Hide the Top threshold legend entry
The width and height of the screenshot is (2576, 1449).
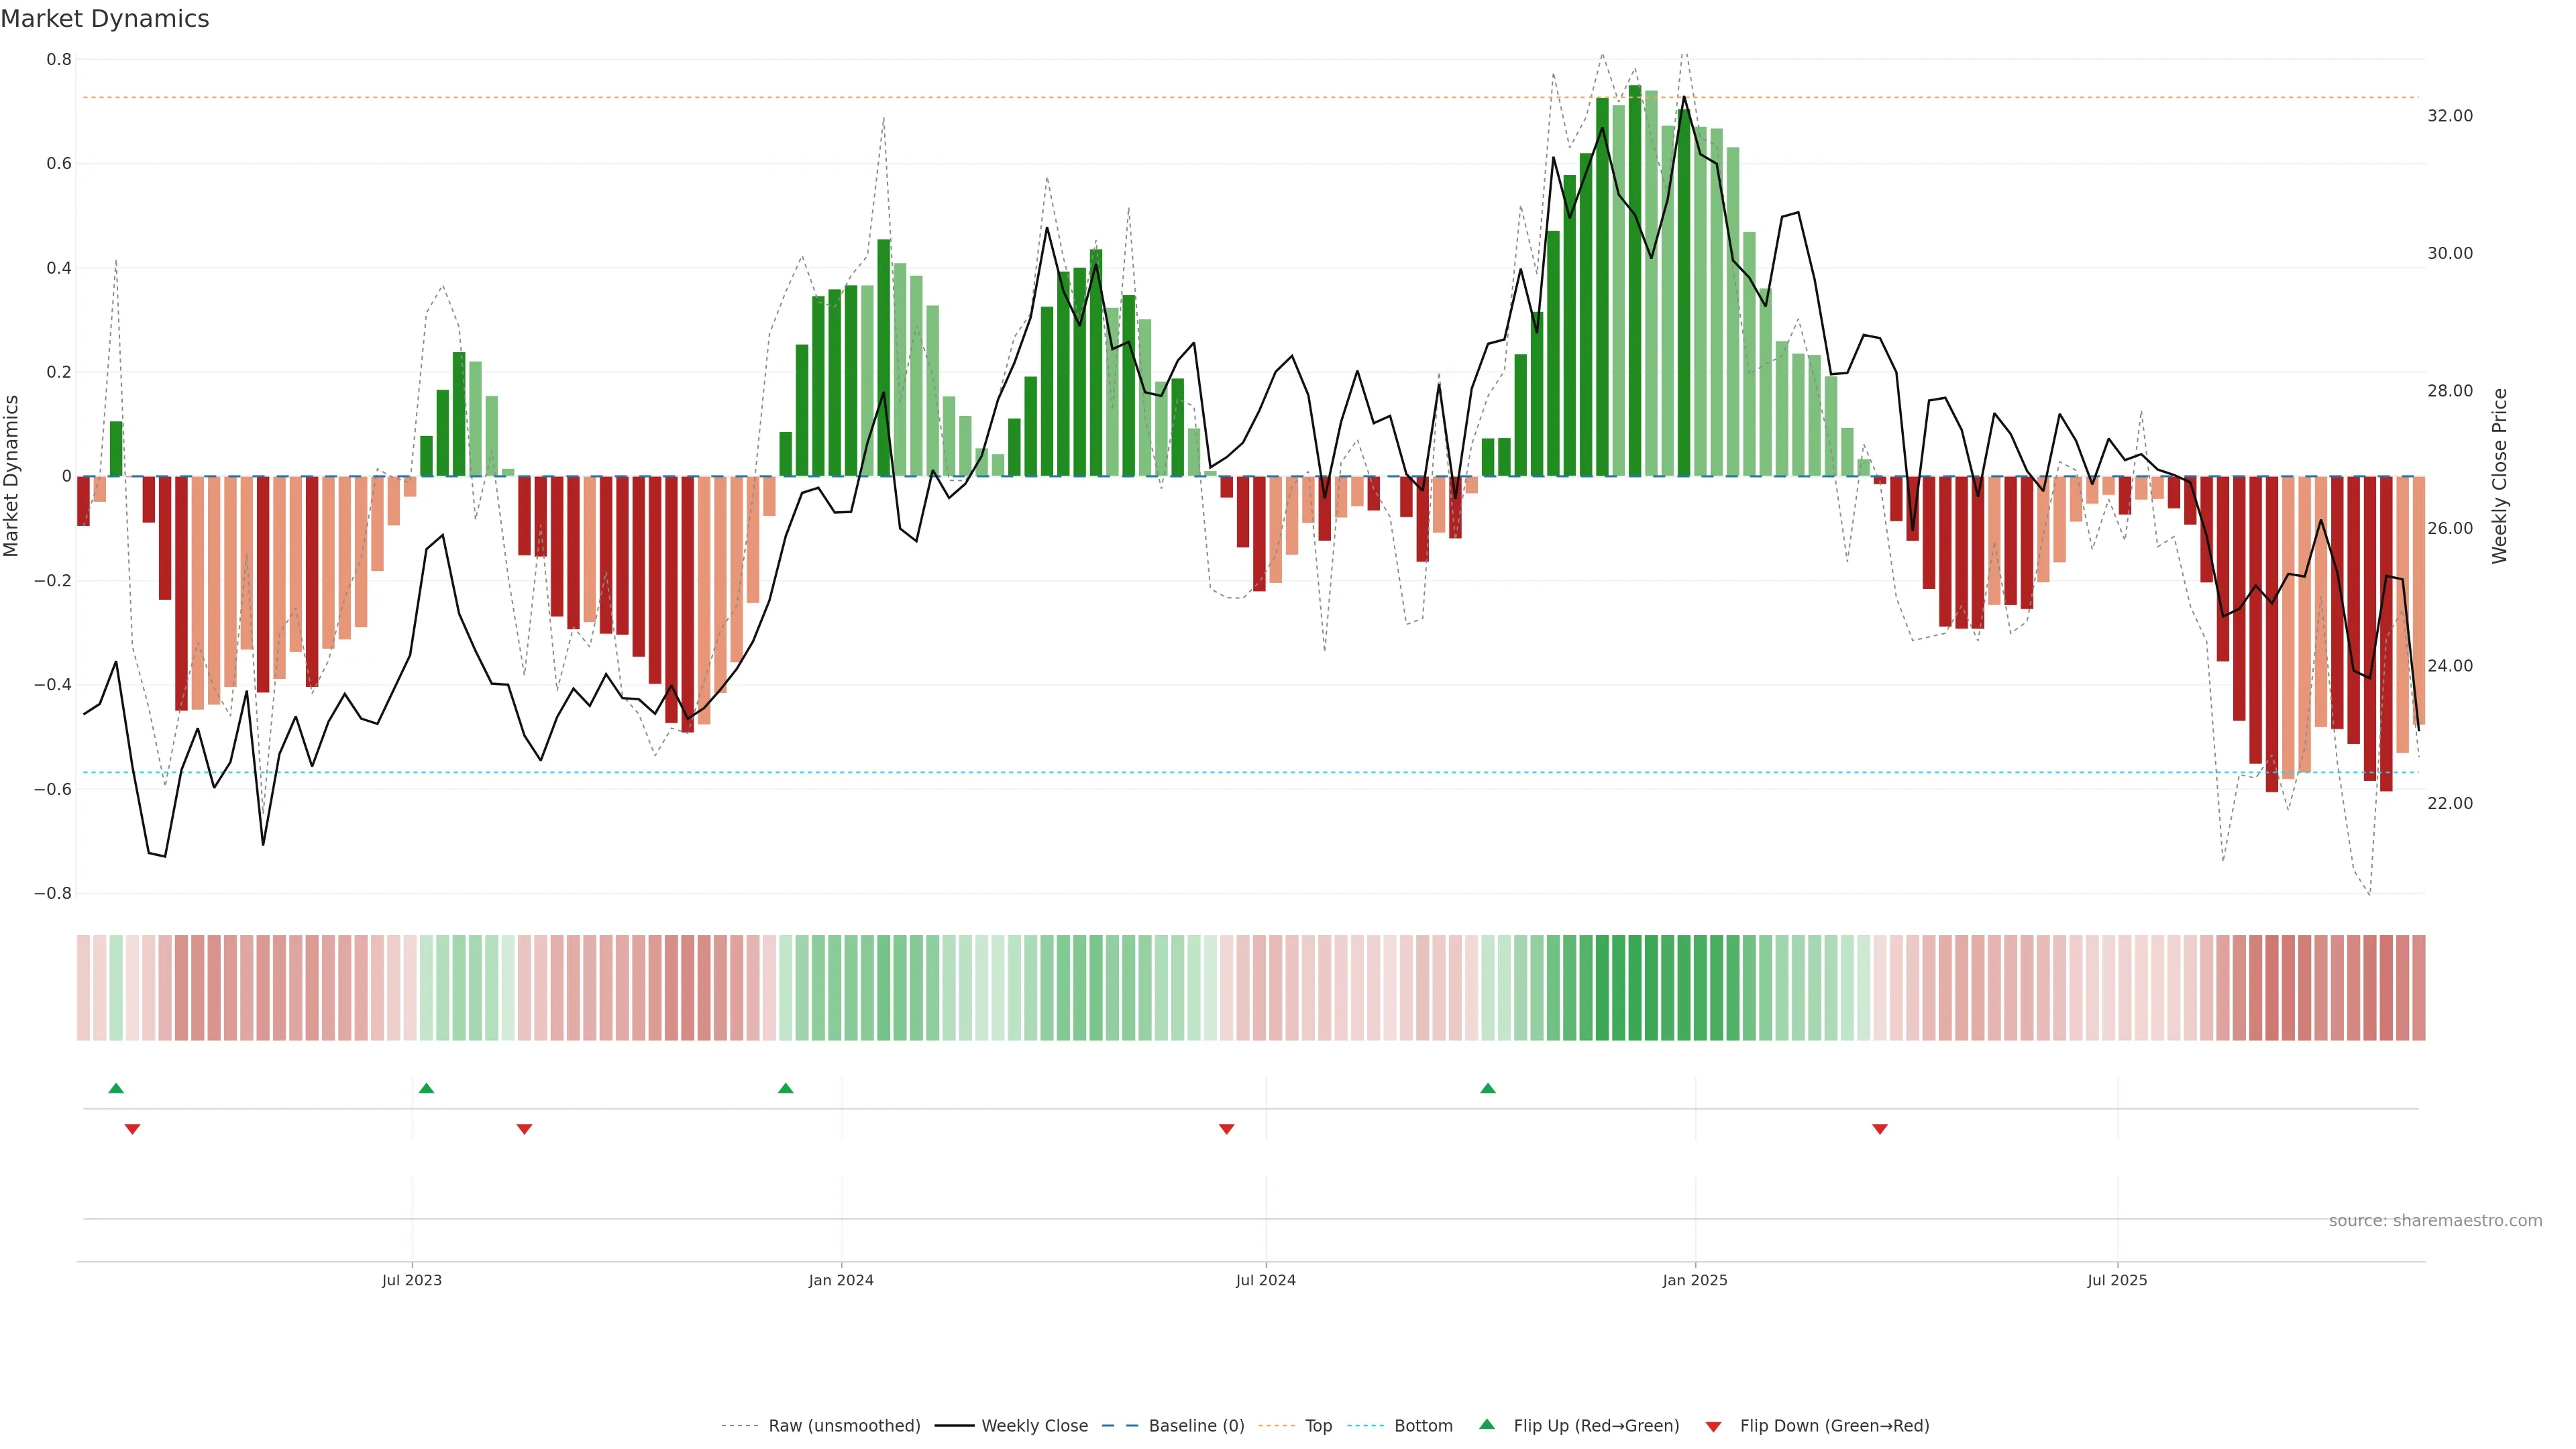pyautogui.click(x=1318, y=1426)
